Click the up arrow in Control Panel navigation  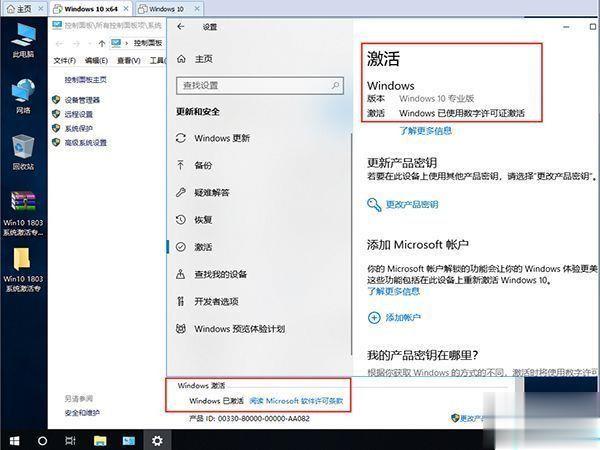[102, 43]
